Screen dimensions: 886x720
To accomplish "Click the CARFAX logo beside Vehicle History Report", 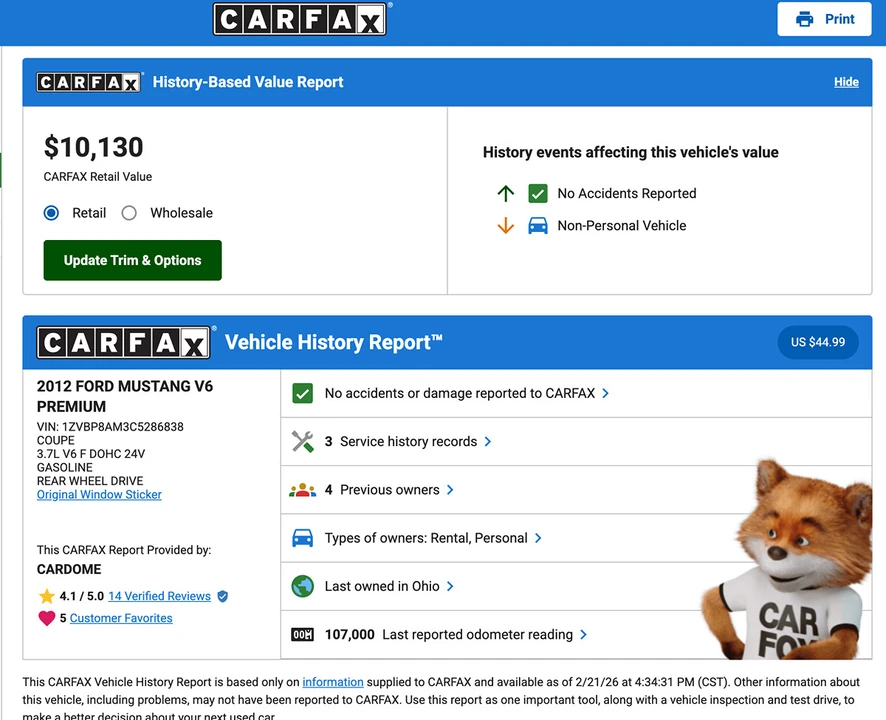I will tap(123, 342).
